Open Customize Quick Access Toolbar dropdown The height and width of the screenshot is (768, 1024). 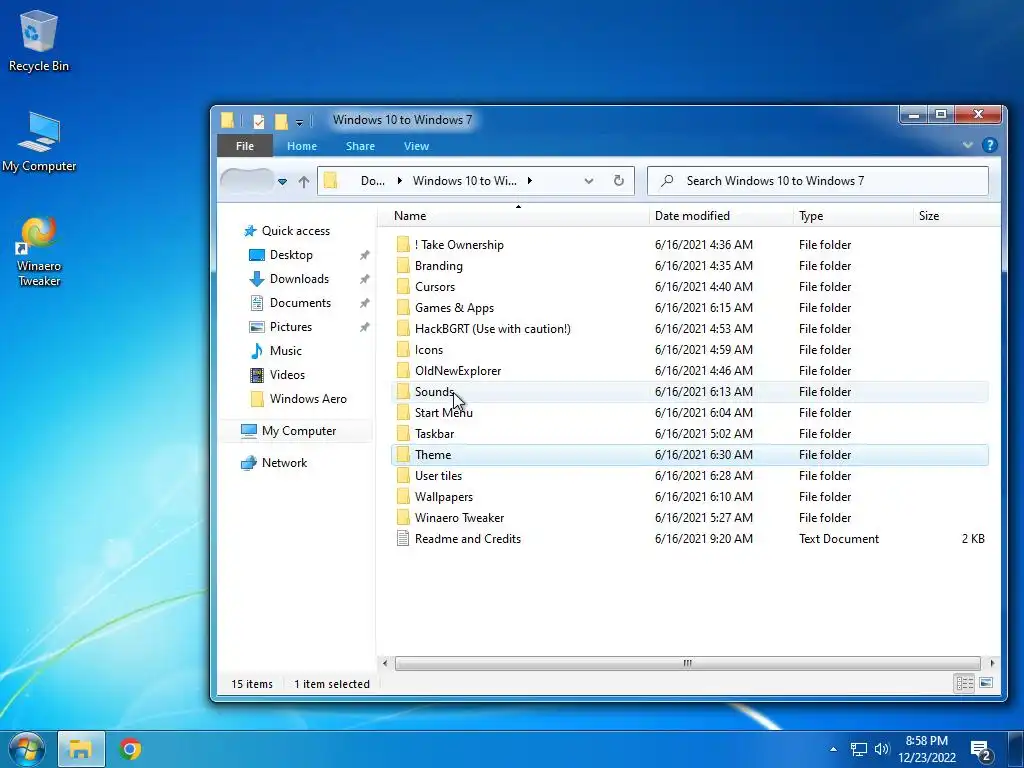point(299,121)
